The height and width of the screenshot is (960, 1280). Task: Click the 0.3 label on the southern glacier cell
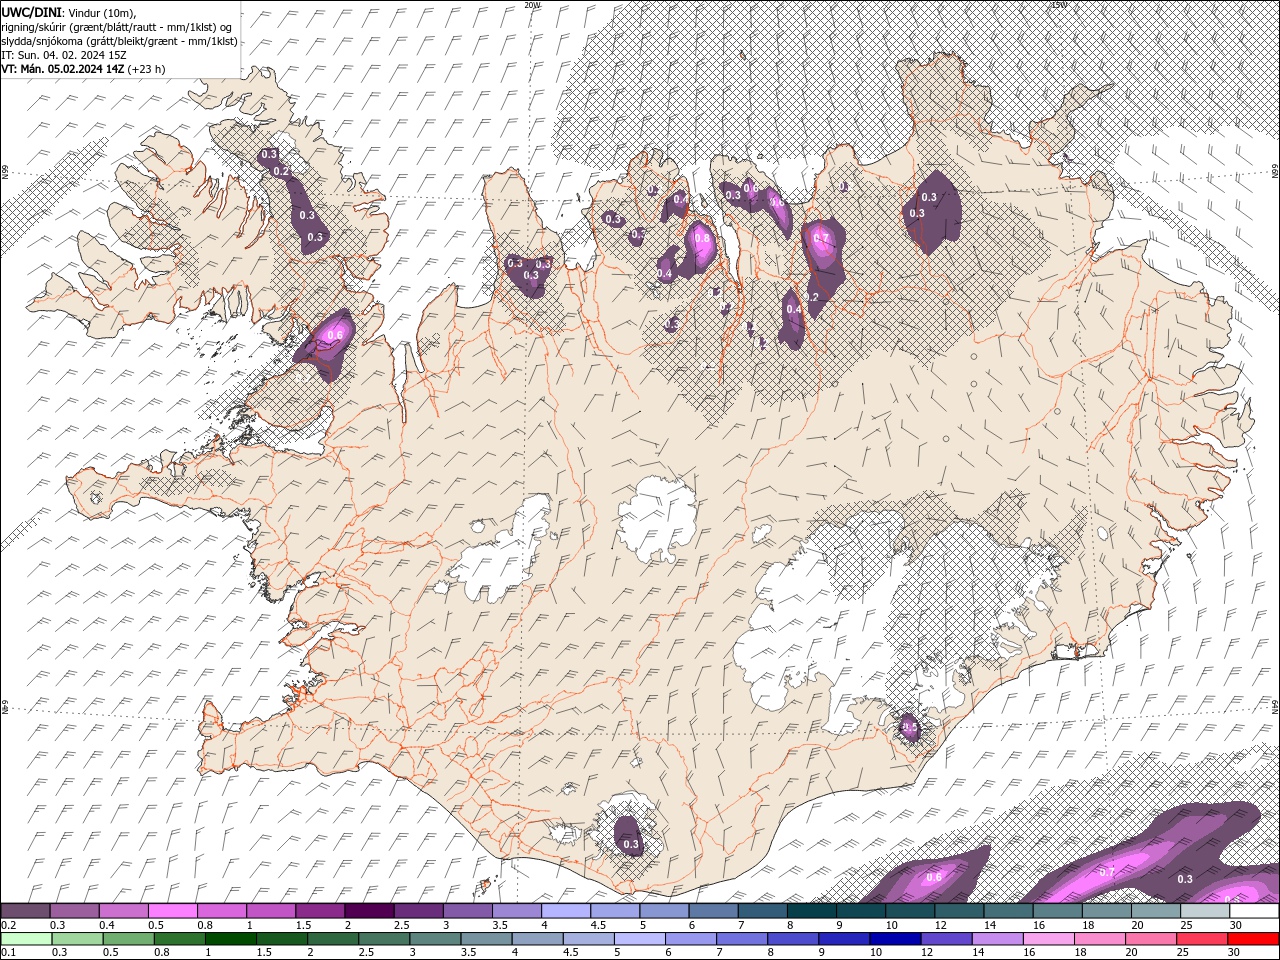[631, 845]
